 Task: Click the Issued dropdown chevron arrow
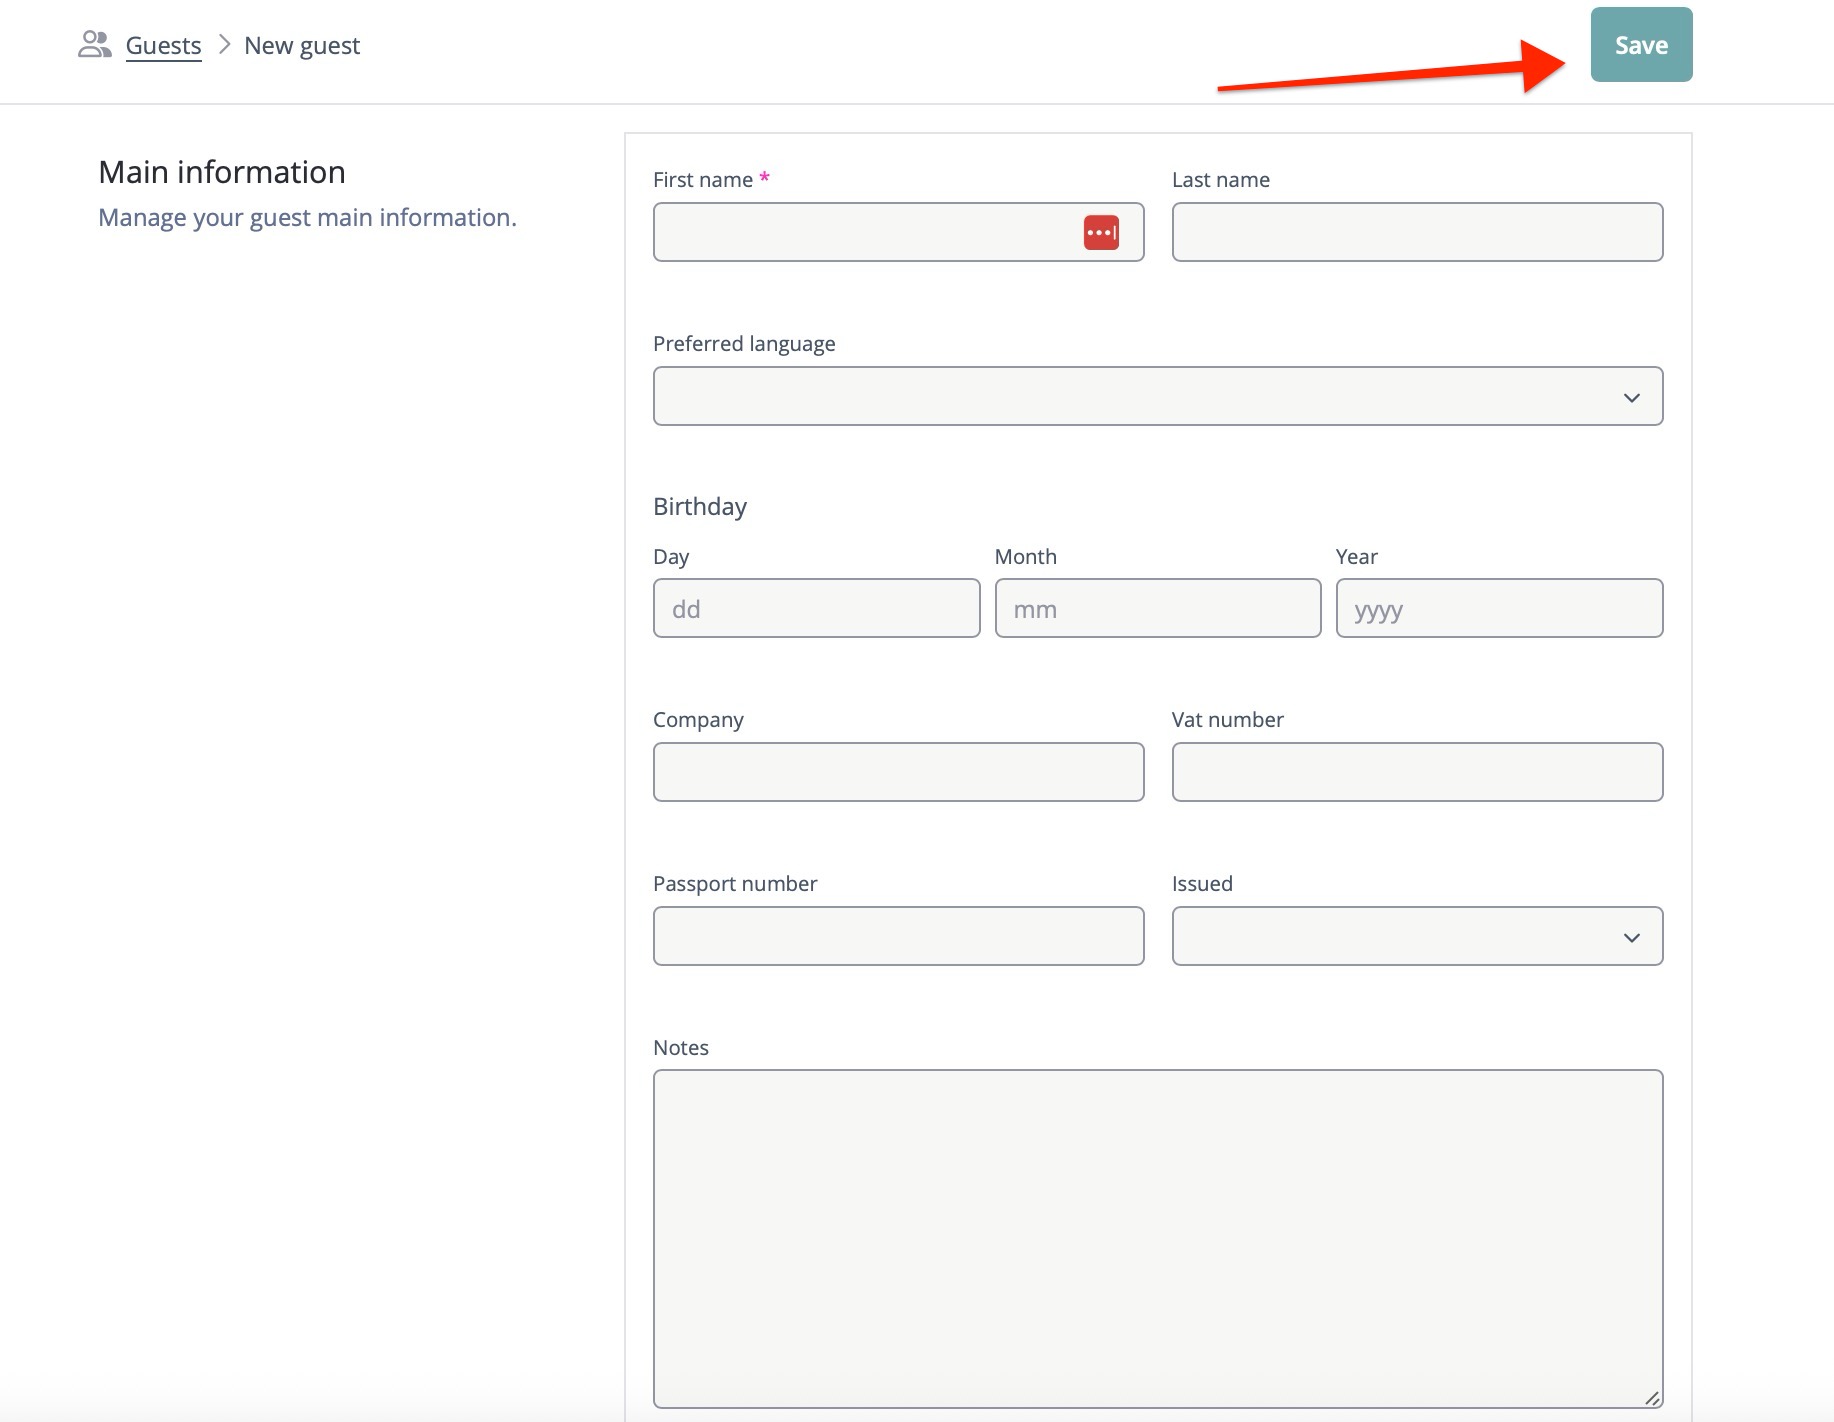point(1631,938)
